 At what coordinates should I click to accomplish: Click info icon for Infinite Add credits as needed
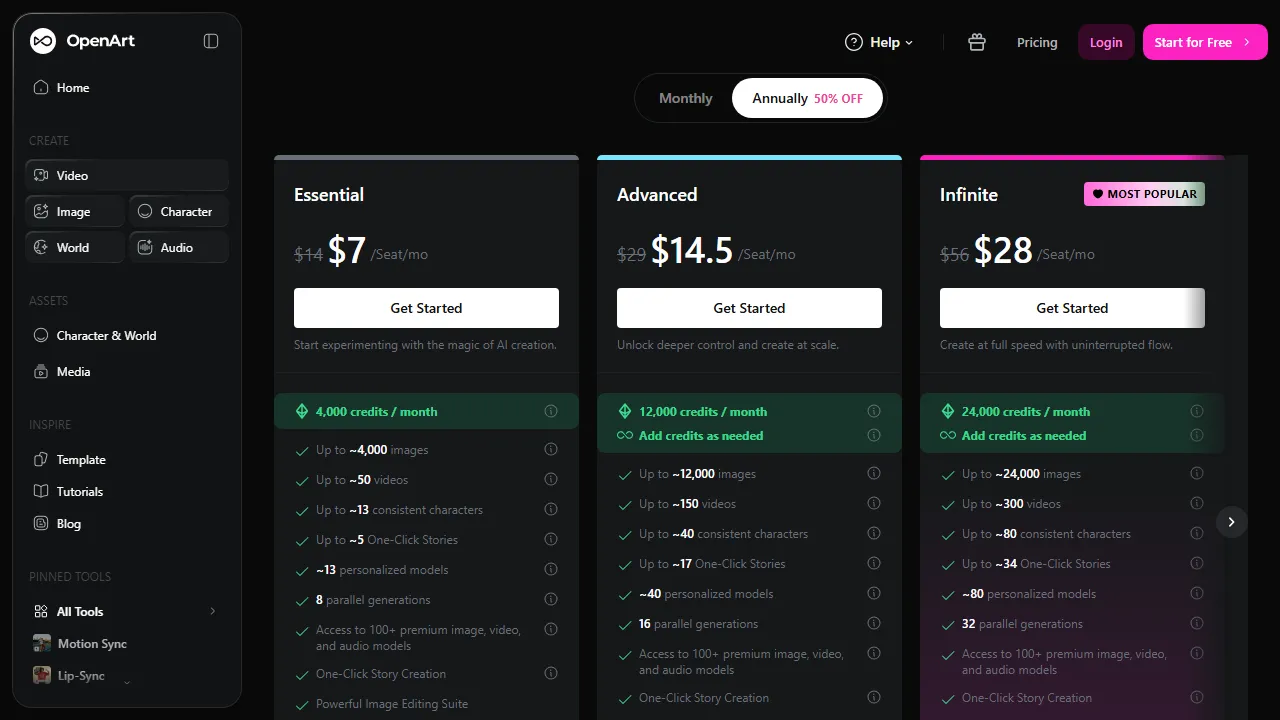click(1197, 435)
